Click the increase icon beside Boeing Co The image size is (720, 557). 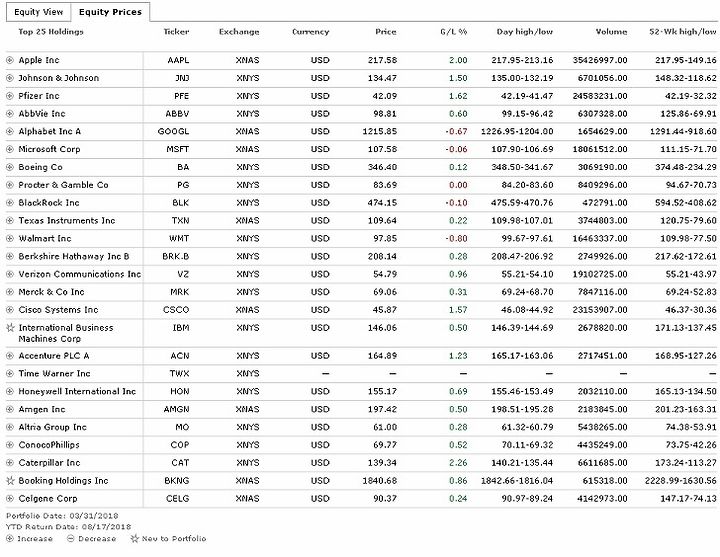pyautogui.click(x=10, y=167)
